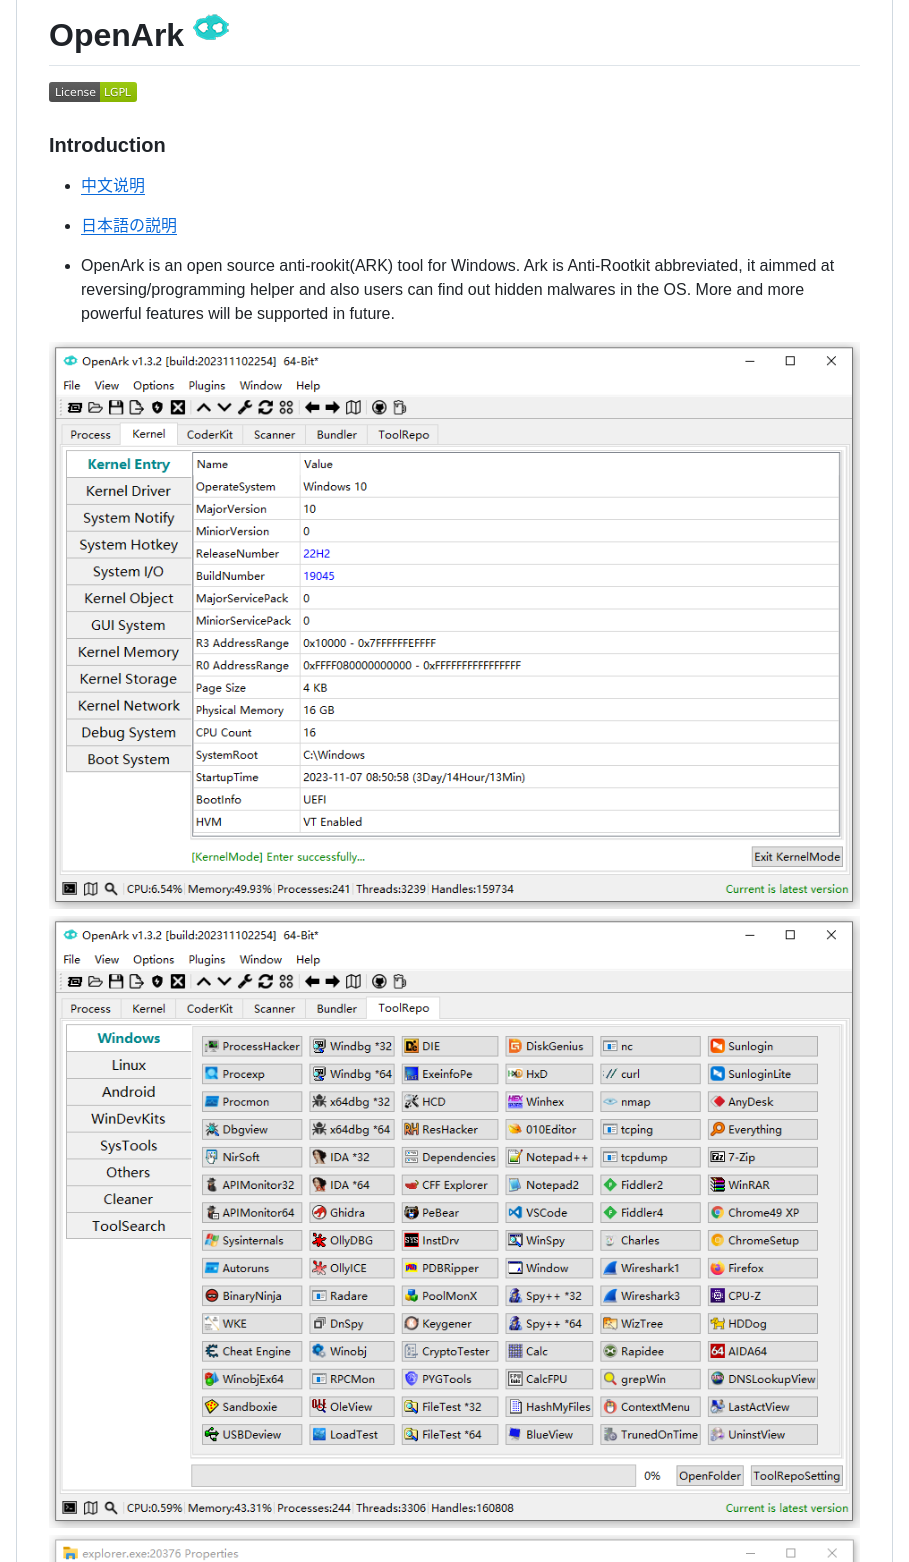Click the GitHub globe icon in toolbar
The image size is (909, 1562).
378,407
